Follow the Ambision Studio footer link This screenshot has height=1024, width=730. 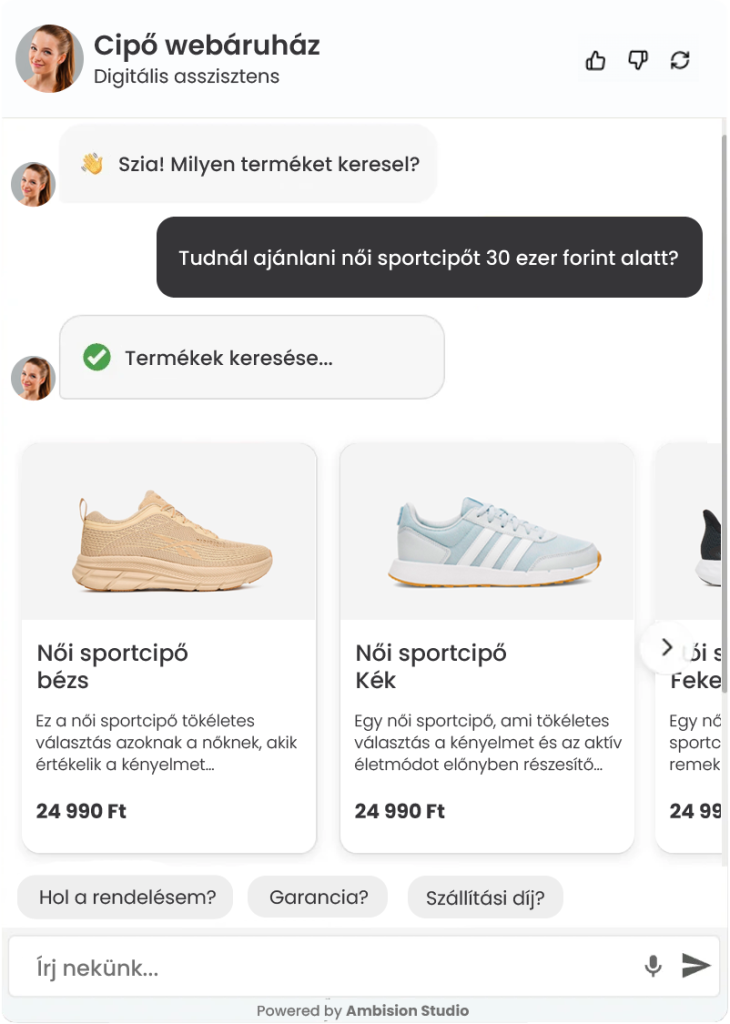click(x=407, y=1010)
